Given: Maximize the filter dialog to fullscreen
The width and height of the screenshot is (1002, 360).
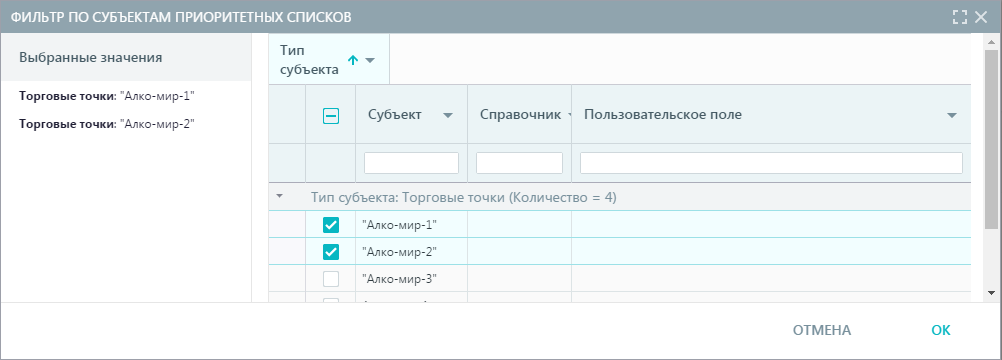Looking at the screenshot, I should [x=960, y=17].
